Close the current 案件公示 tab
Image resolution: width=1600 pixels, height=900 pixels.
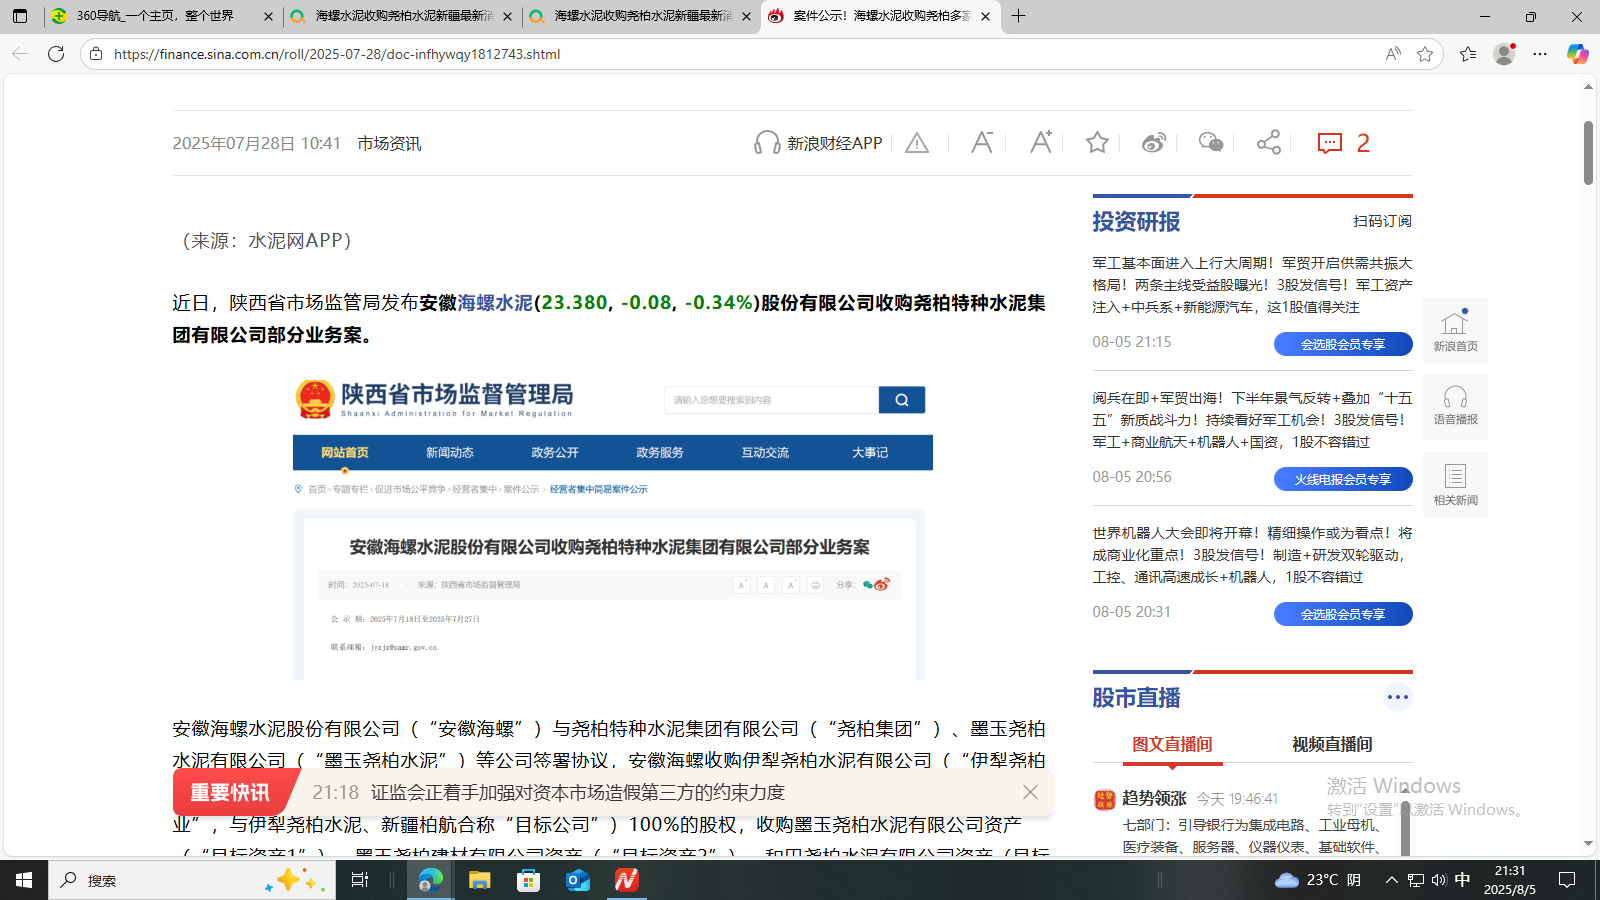(985, 16)
